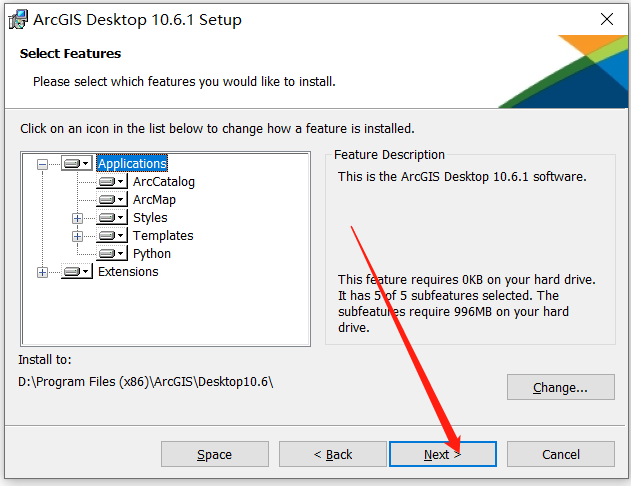Open the ArcMap feature install dropdown icon
631x486 pixels.
pos(112,200)
